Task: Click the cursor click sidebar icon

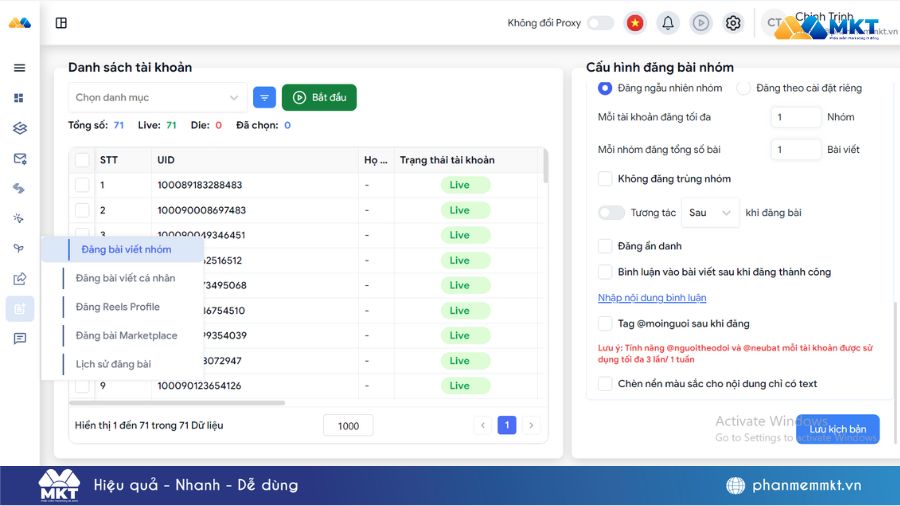Action: 19,218
